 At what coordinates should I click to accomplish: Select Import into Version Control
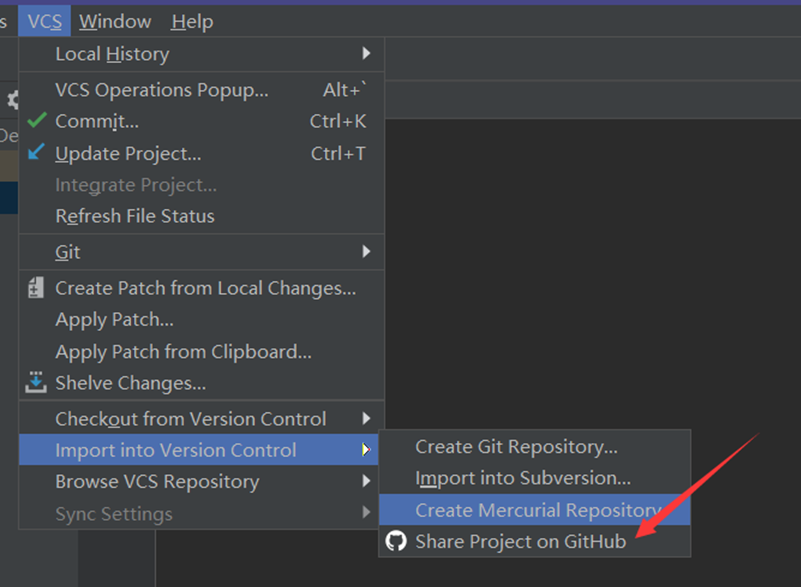click(x=199, y=450)
